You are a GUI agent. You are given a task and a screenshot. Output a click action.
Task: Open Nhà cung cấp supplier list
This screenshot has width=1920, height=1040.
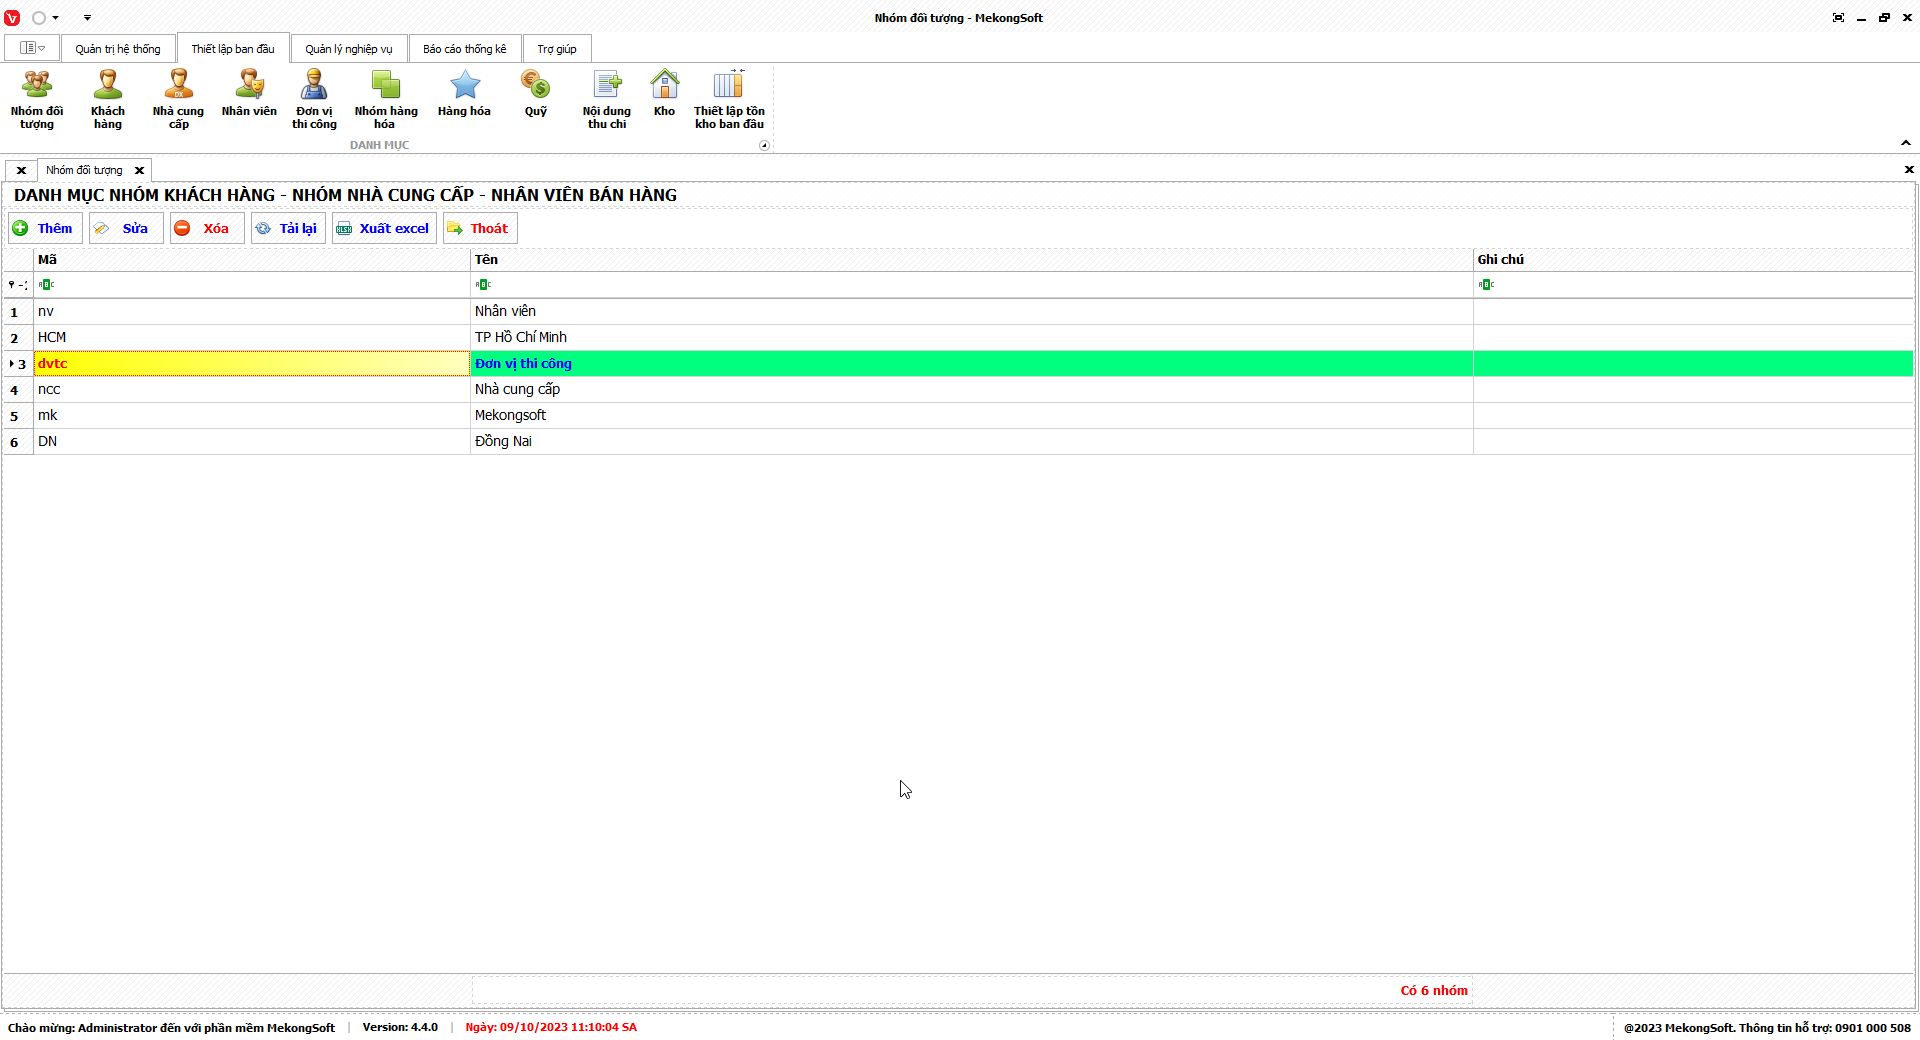178,100
